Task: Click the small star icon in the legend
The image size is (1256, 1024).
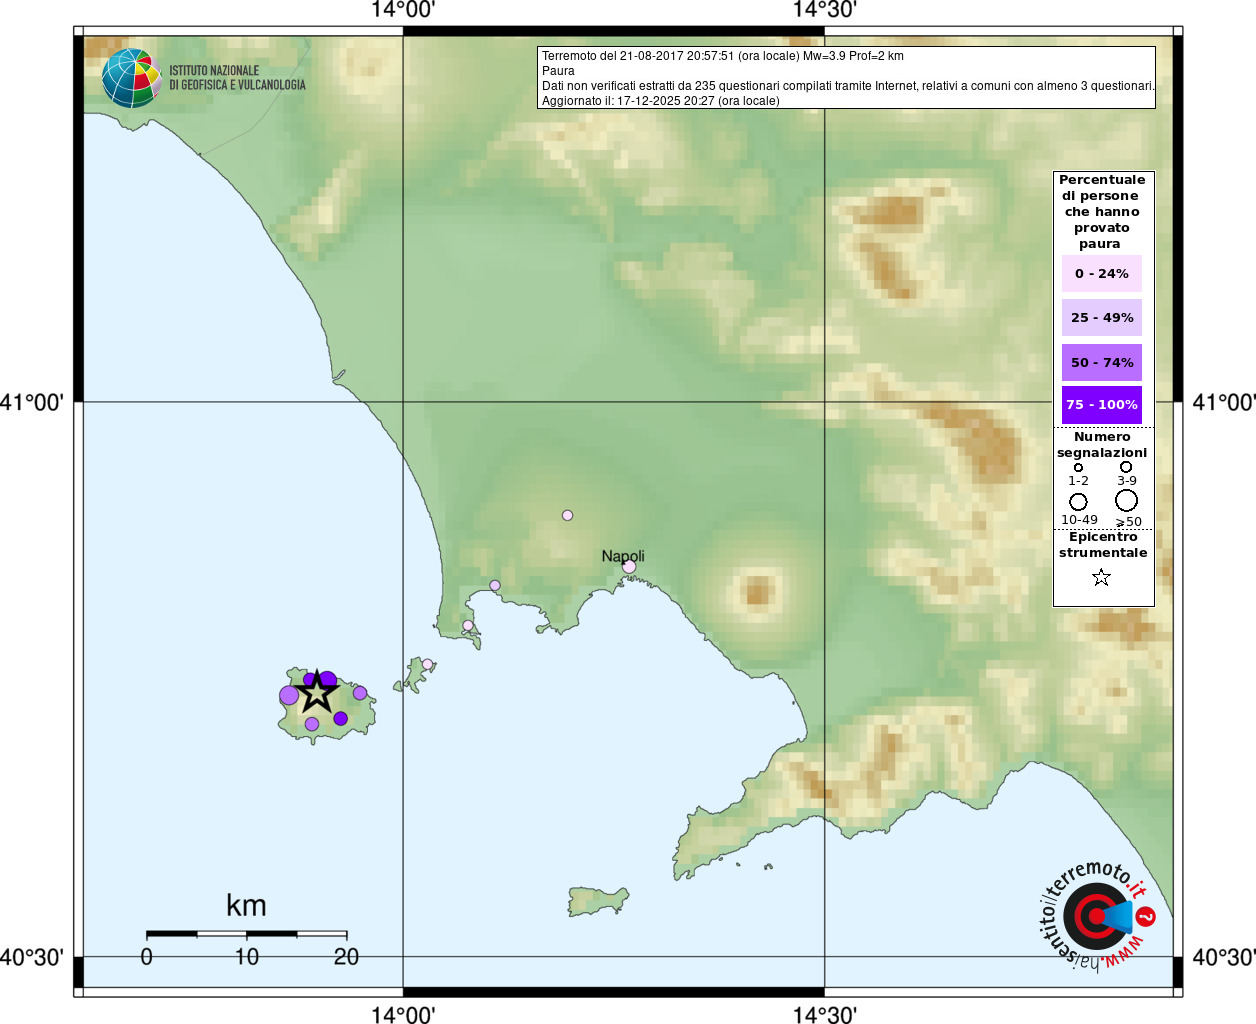Action: pyautogui.click(x=1101, y=578)
